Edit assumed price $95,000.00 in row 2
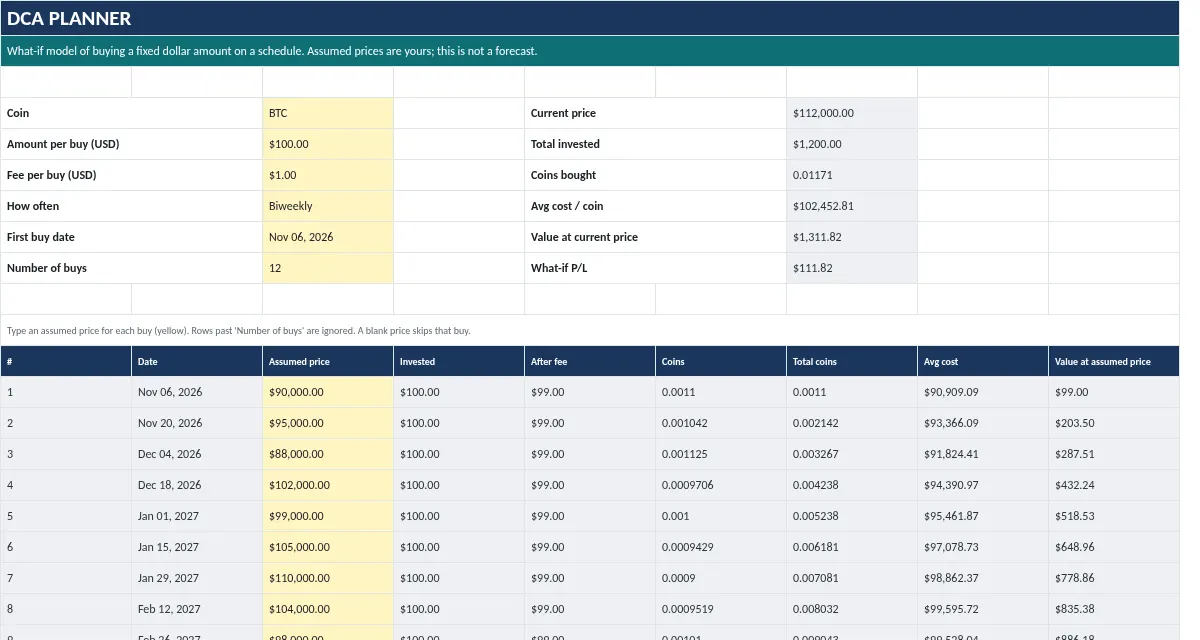The image size is (1200, 640). point(328,423)
